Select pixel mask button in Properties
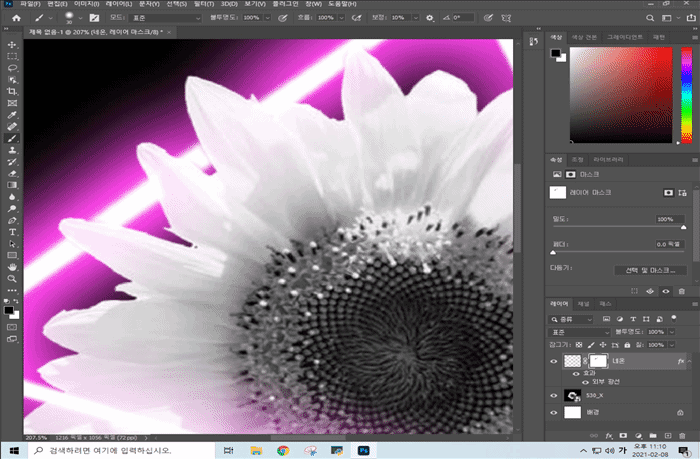This screenshot has width=700, height=459. tap(668, 193)
